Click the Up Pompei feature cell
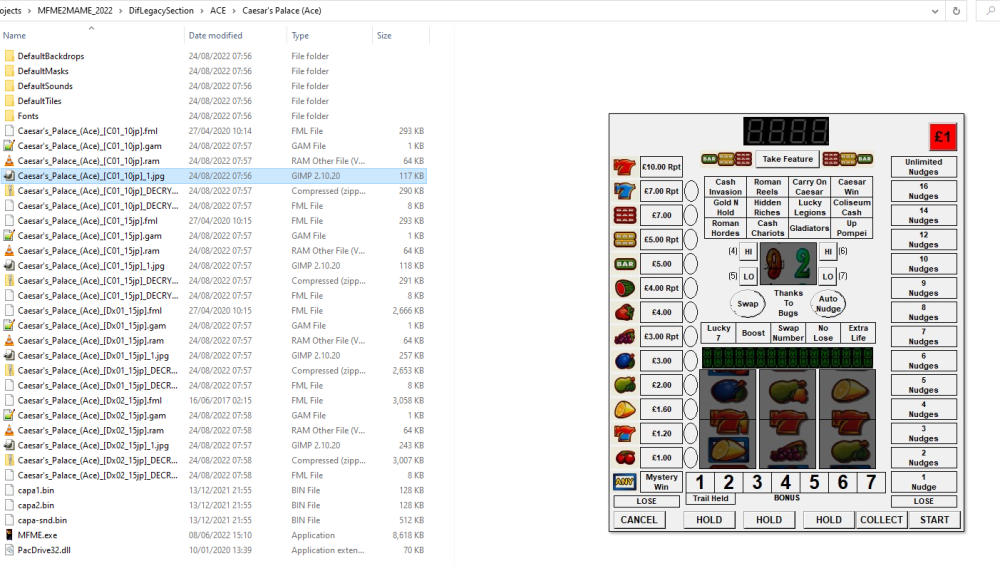1000x566 pixels. [x=851, y=228]
